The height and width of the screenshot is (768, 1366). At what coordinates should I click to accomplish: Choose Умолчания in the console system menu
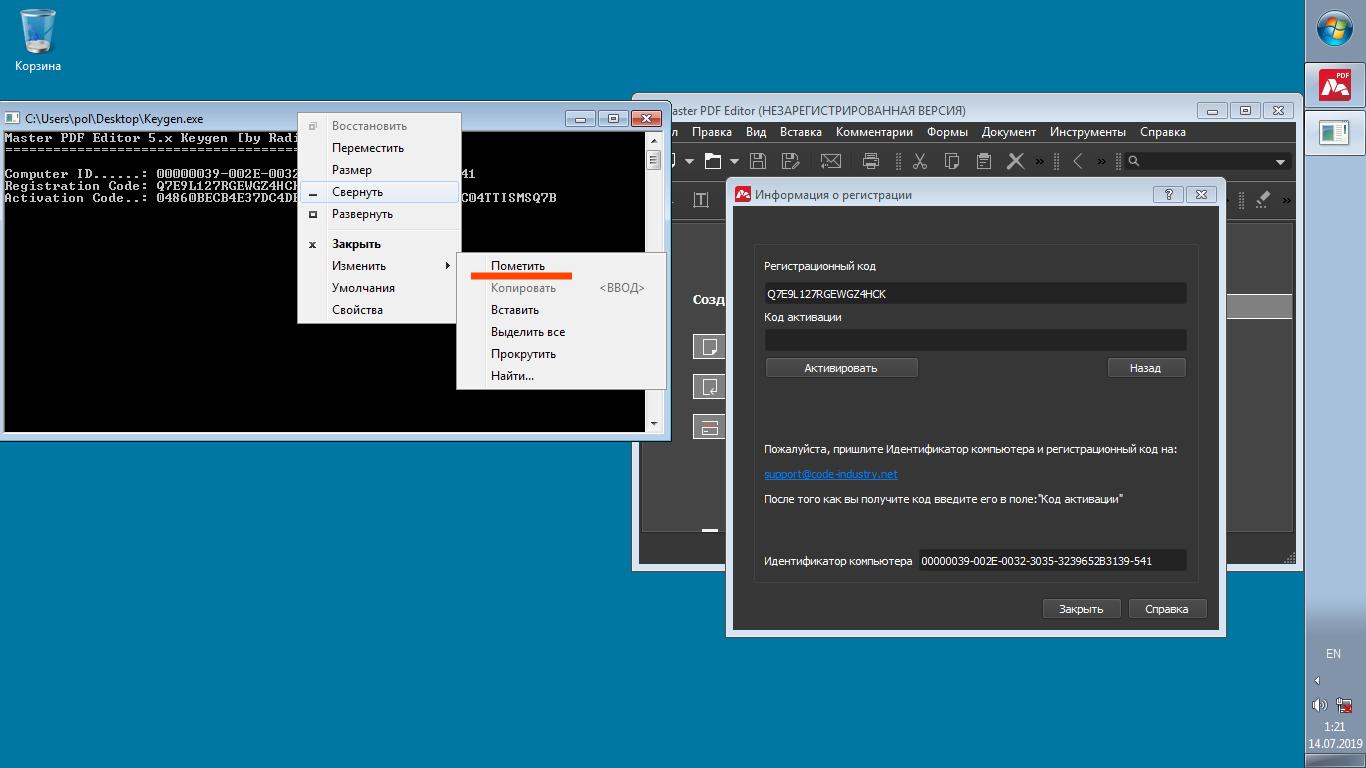(x=380, y=288)
